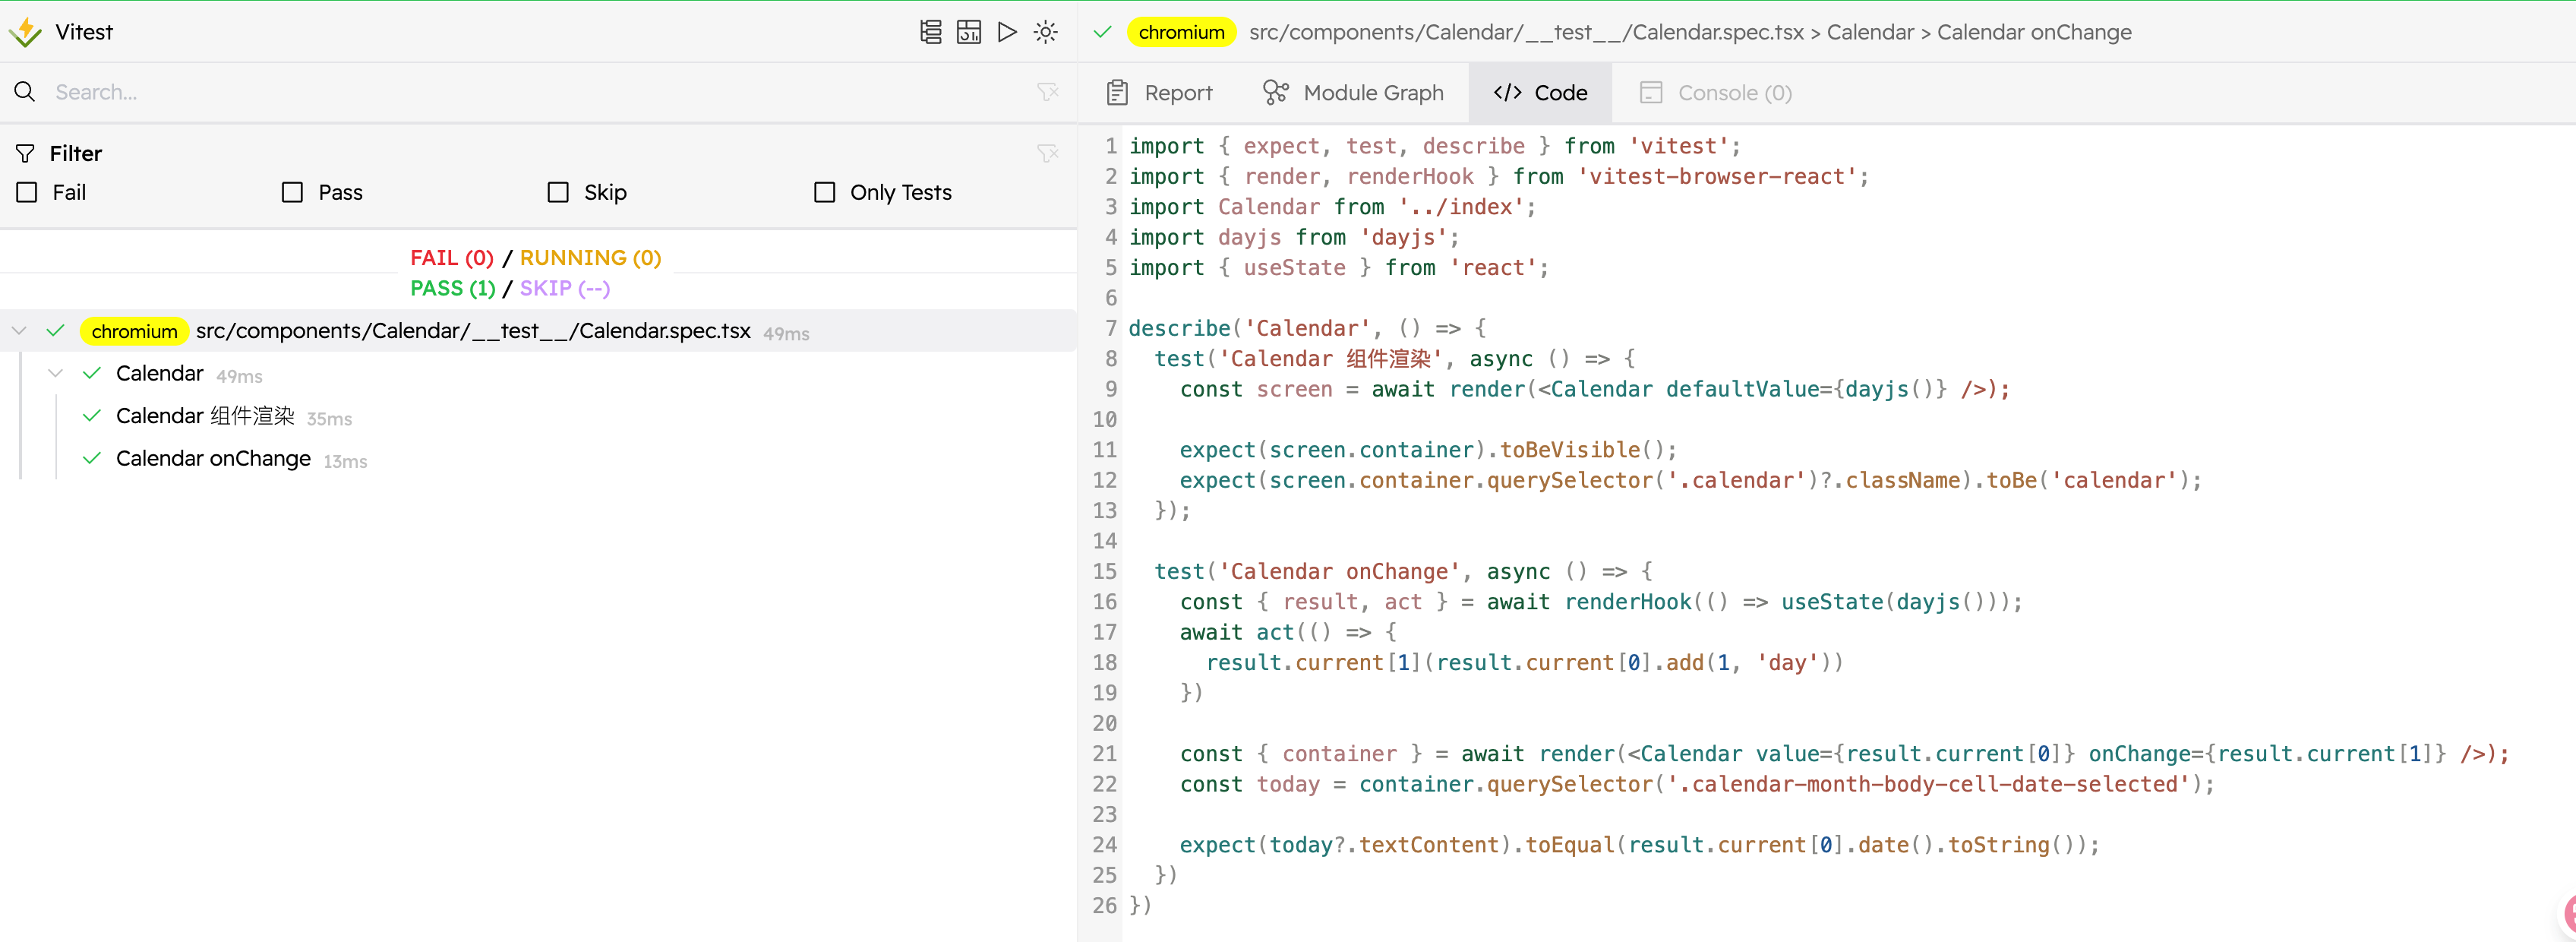Check the Pass filter checkbox
2576x942 pixels.
(x=292, y=192)
